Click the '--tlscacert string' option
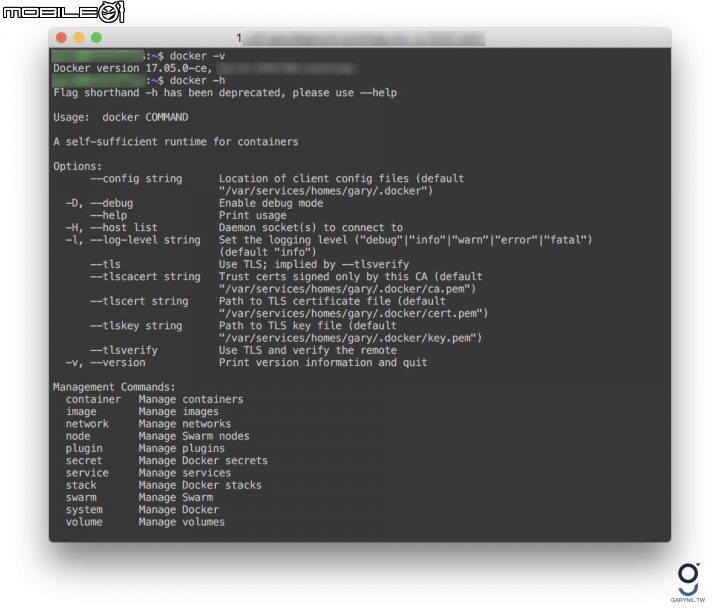720x612 pixels. [x=145, y=277]
